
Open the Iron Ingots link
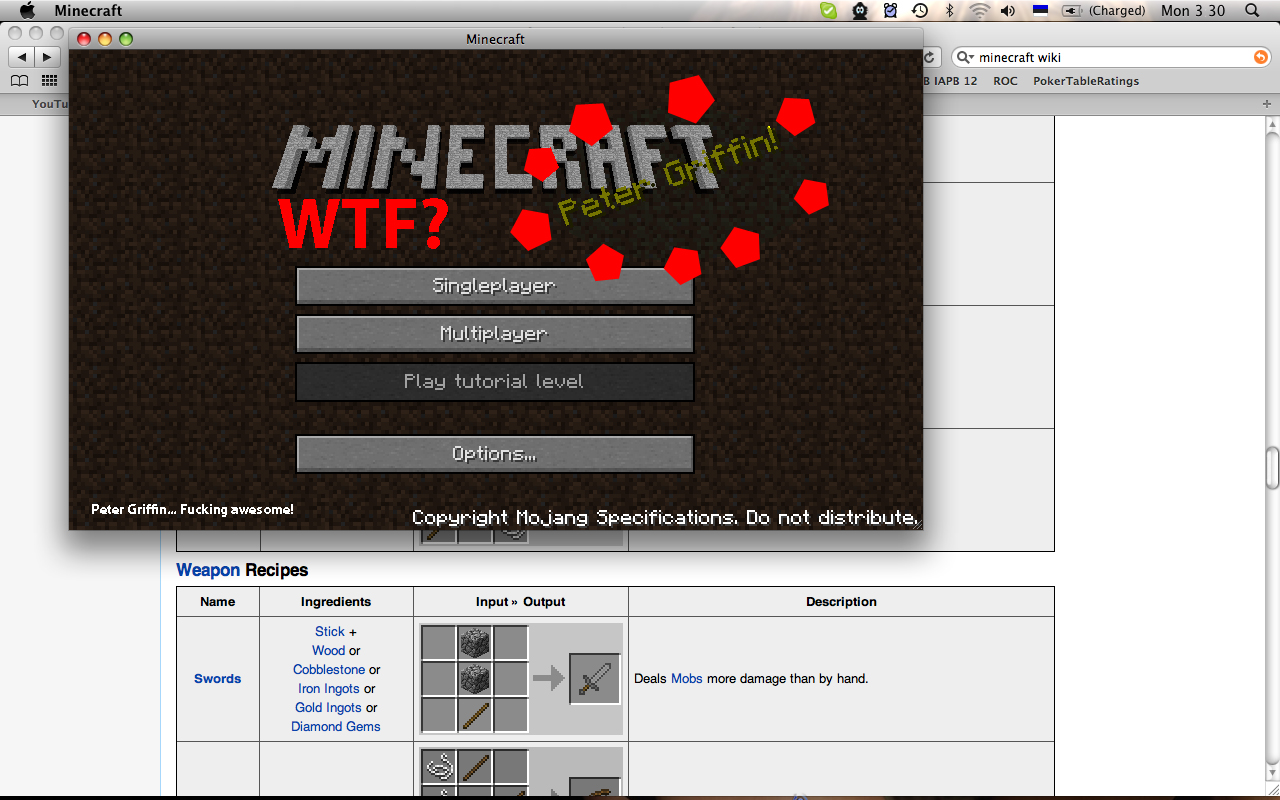click(x=329, y=689)
